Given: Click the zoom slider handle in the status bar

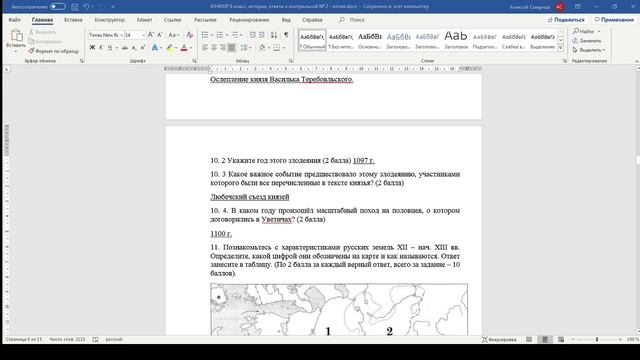Looking at the screenshot, I should click(x=597, y=339).
